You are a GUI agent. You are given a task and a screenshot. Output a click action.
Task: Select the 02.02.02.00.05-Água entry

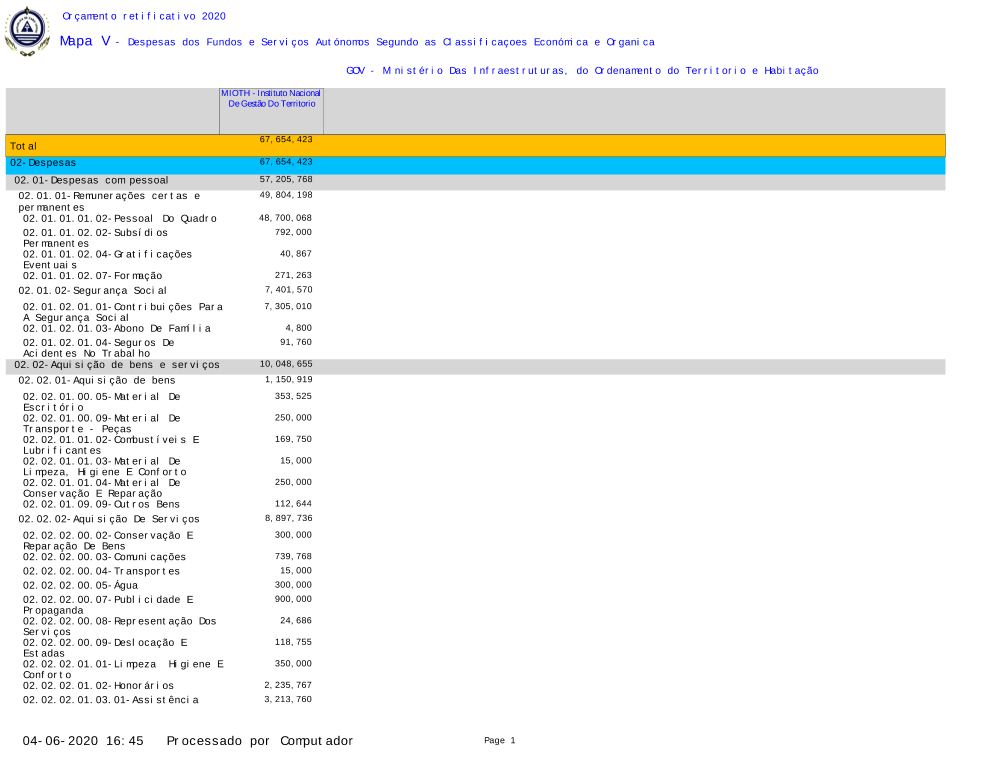(x=86, y=585)
